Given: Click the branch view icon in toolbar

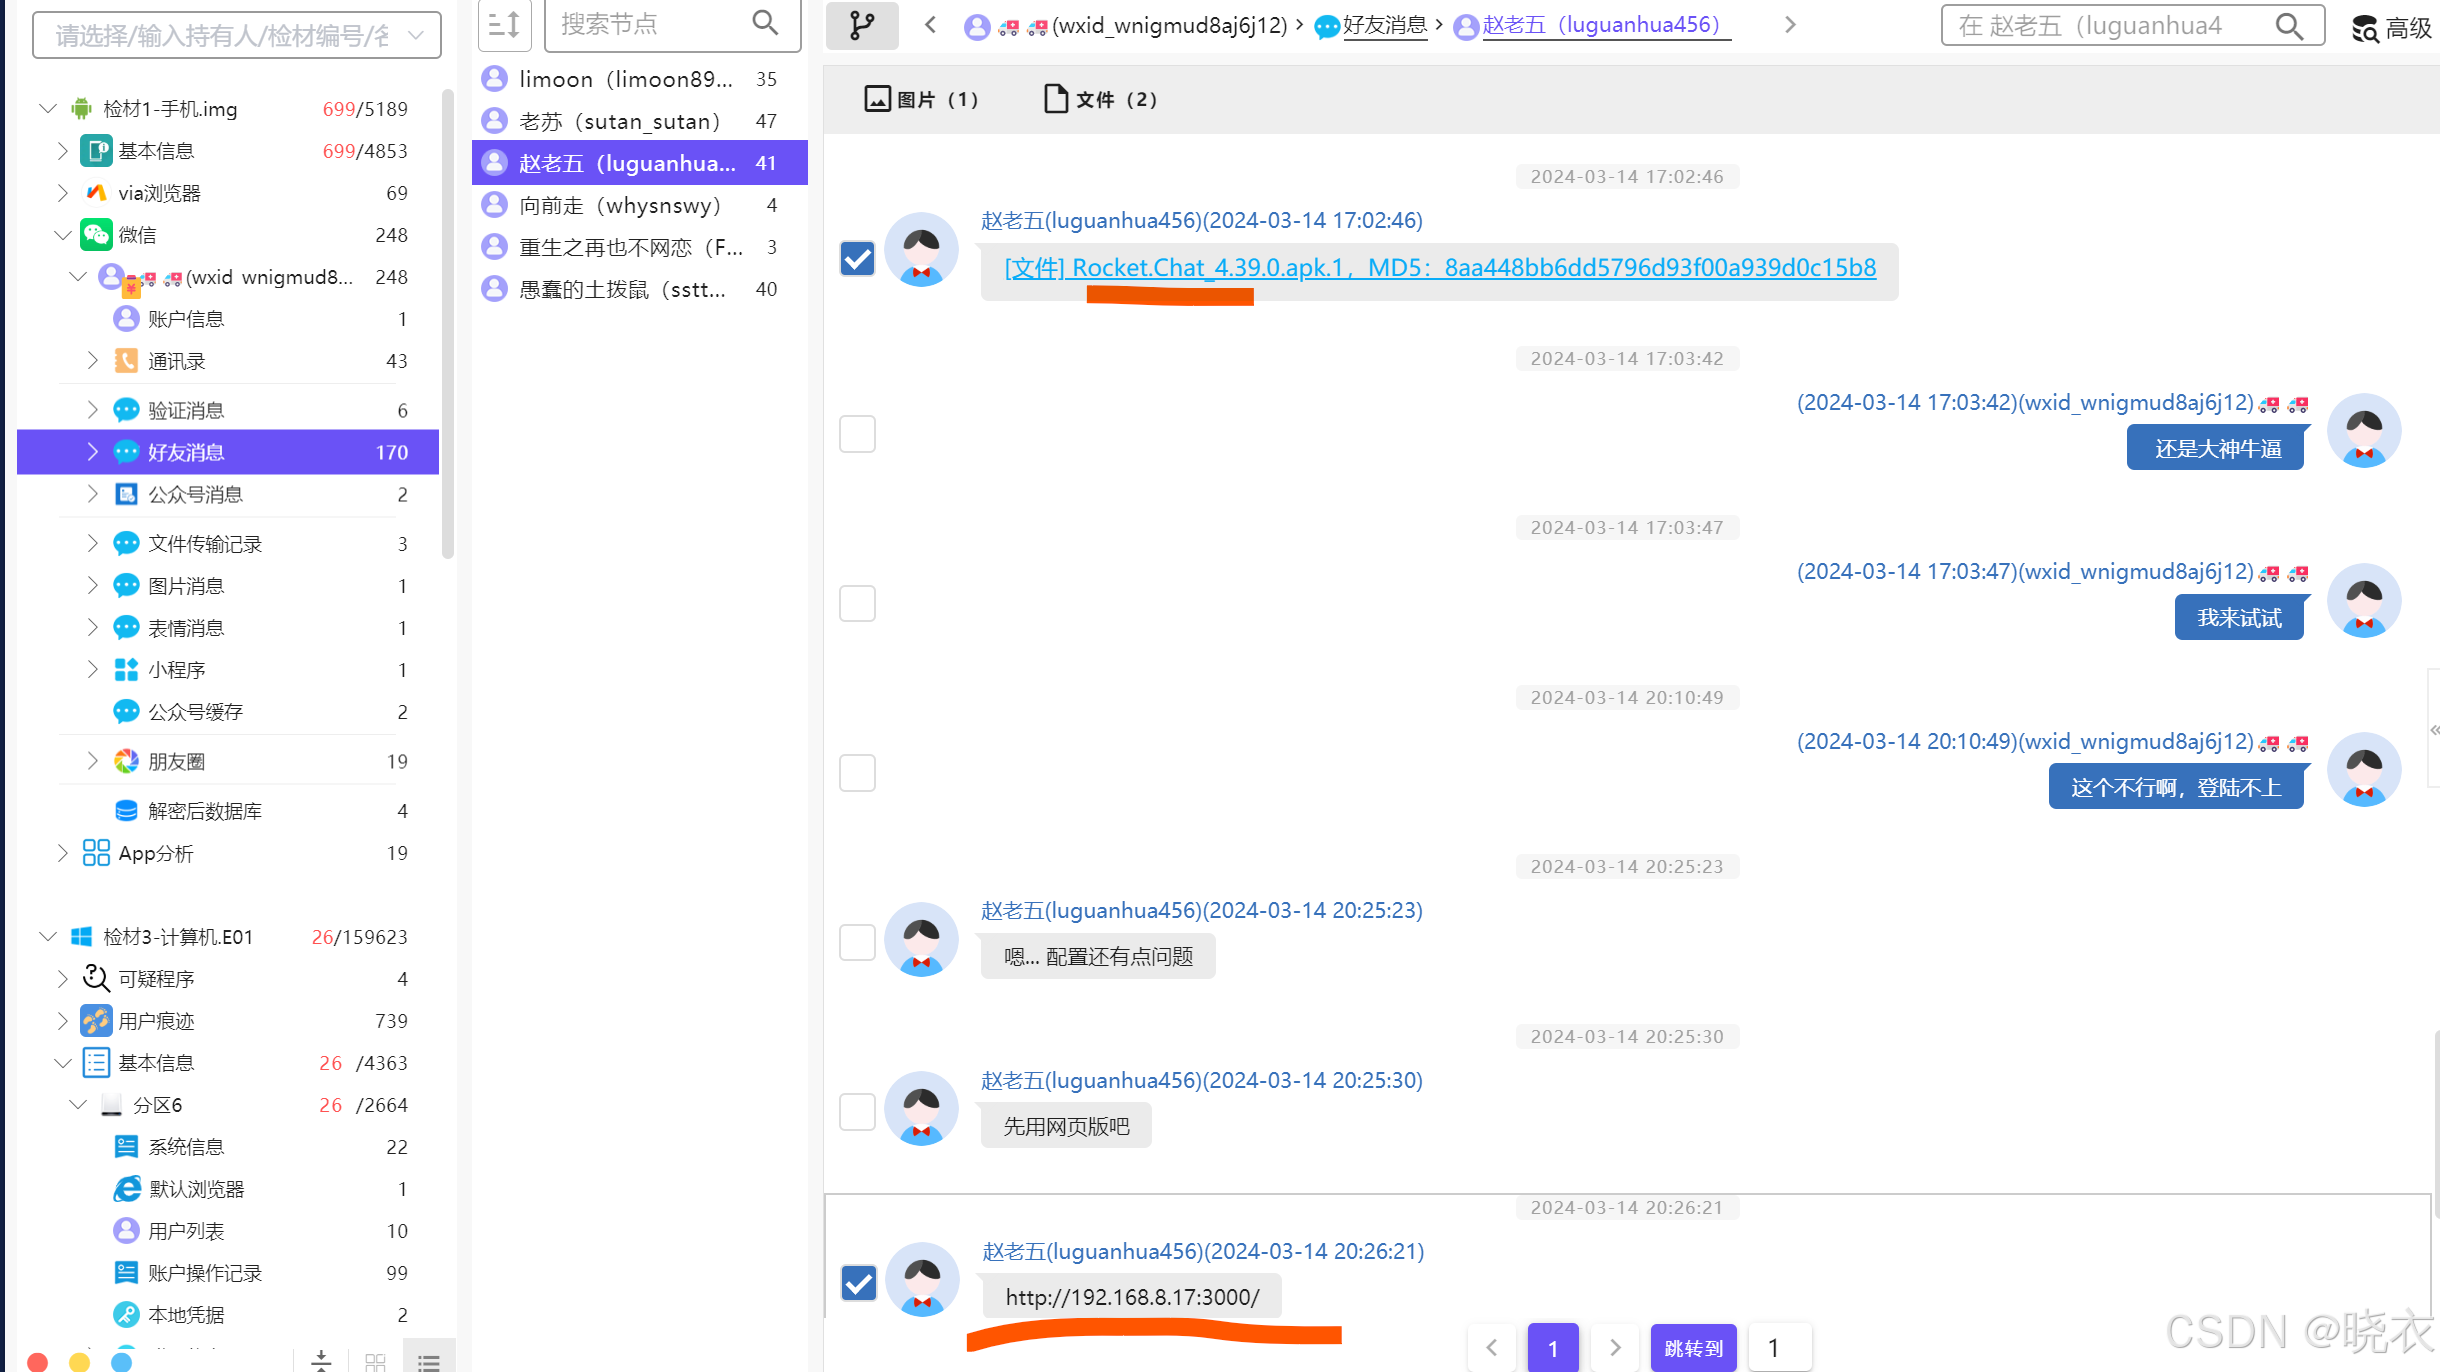Looking at the screenshot, I should 861,25.
